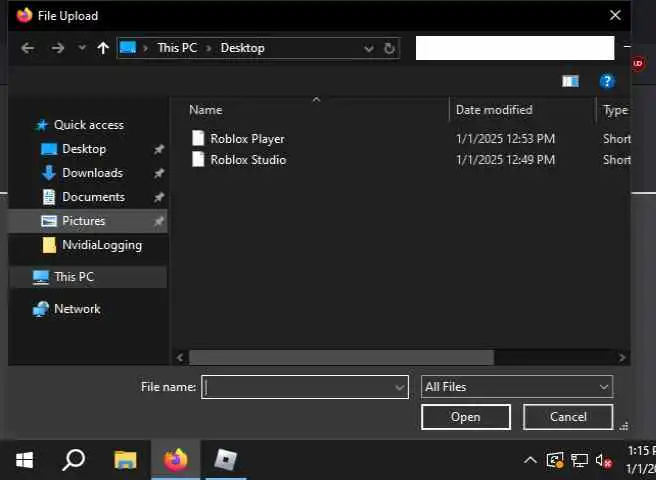Viewport: 656px width, 480px height.
Task: Open Help with the question mark icon
Action: [x=607, y=81]
